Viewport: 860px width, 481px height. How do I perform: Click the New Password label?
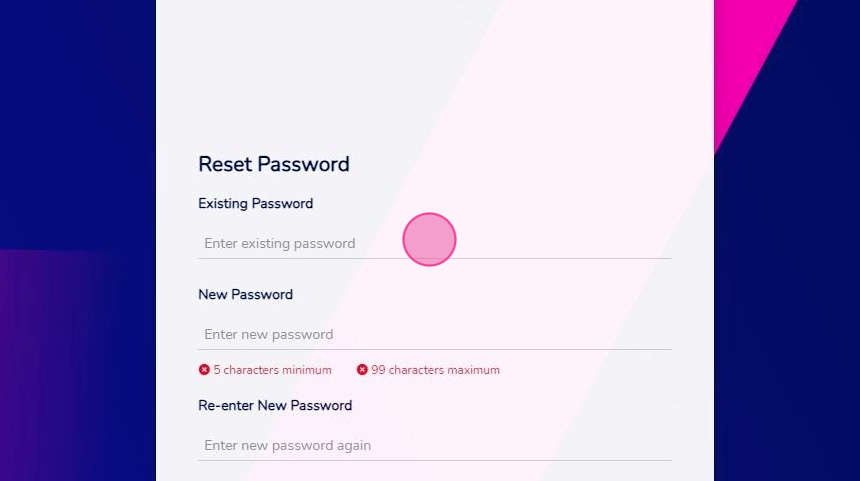245,295
